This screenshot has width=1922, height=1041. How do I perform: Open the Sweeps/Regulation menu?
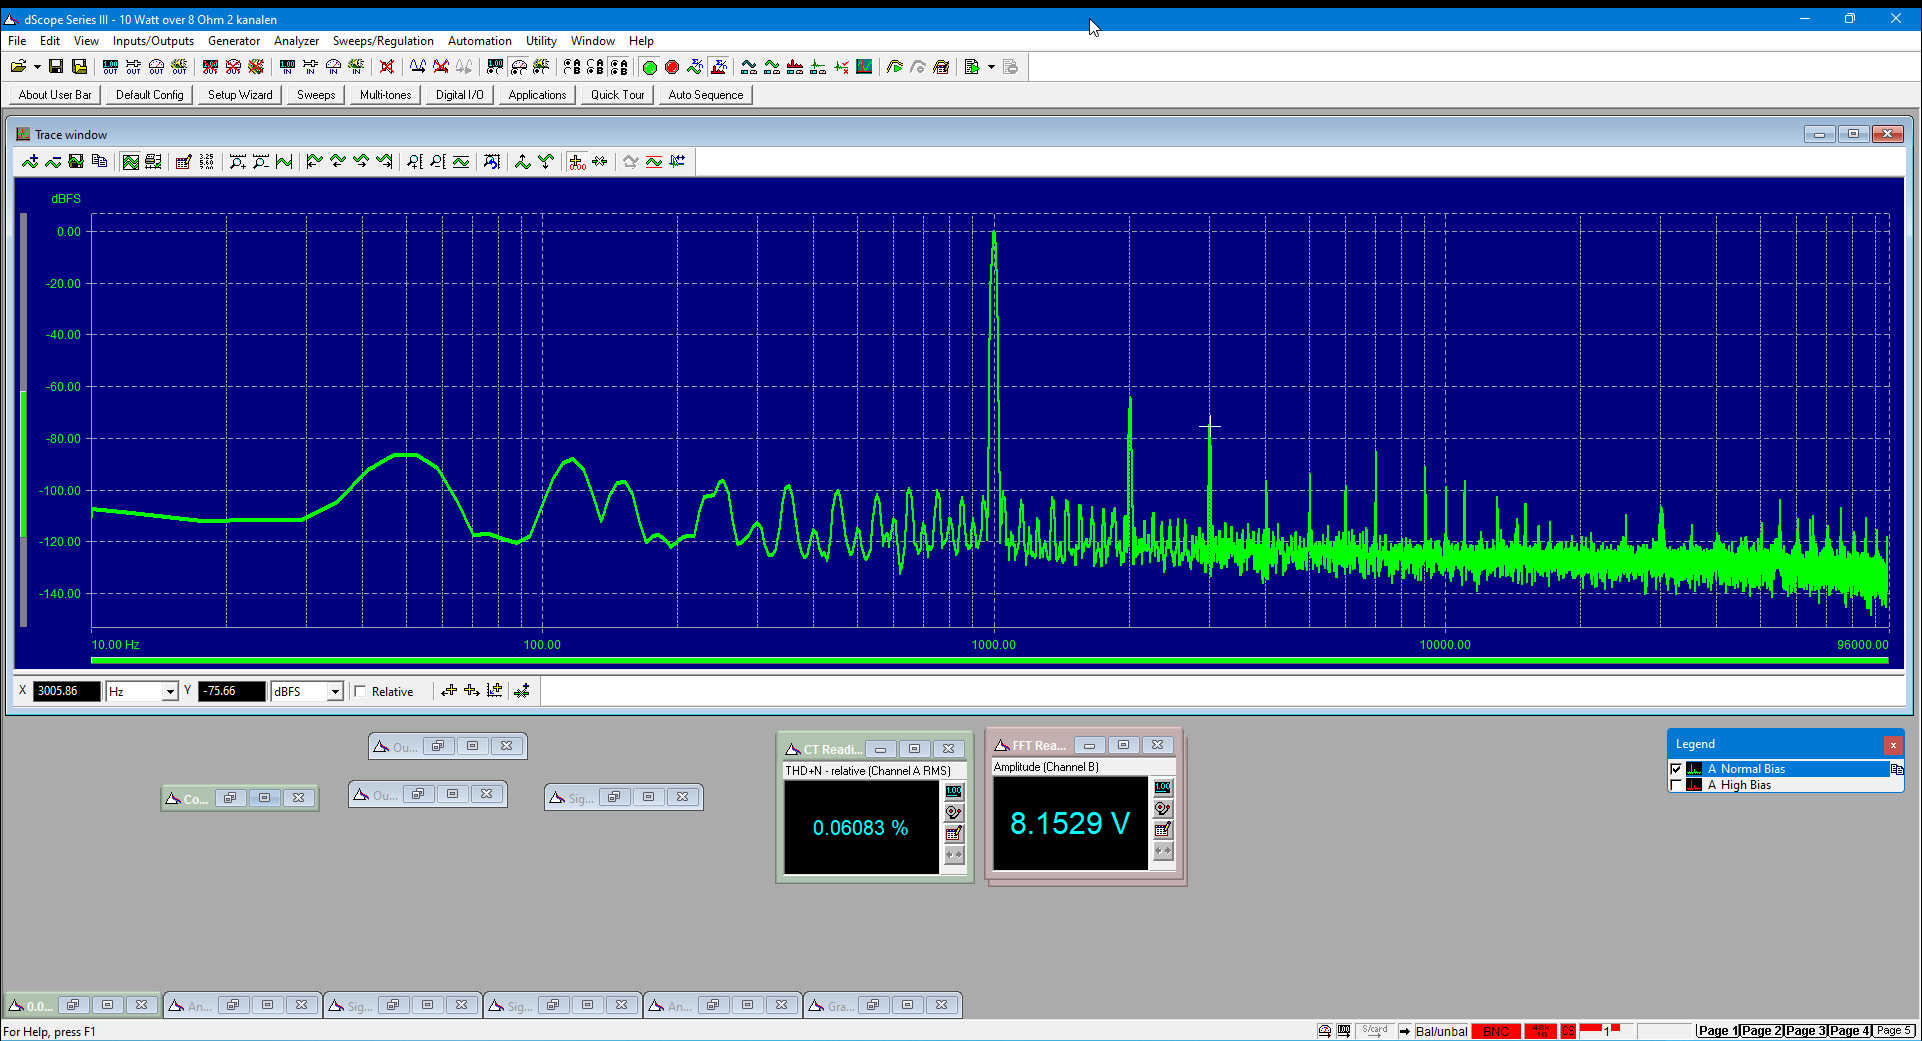pos(383,41)
